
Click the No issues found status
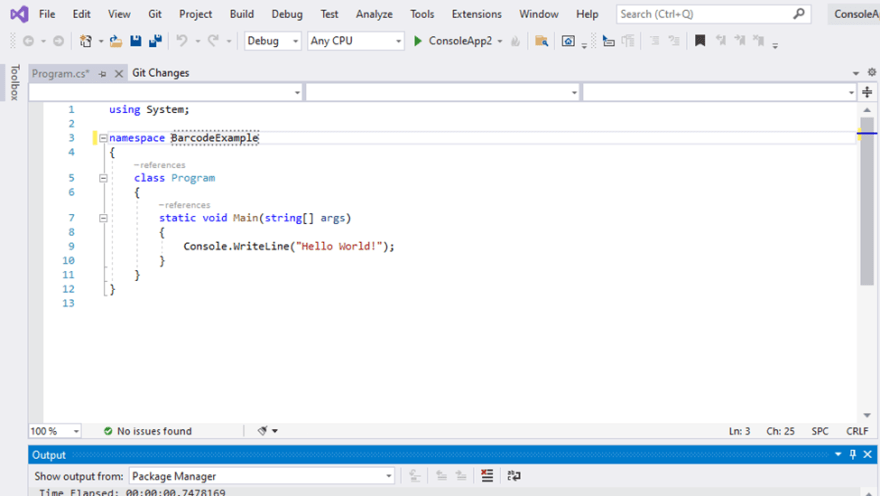point(148,431)
